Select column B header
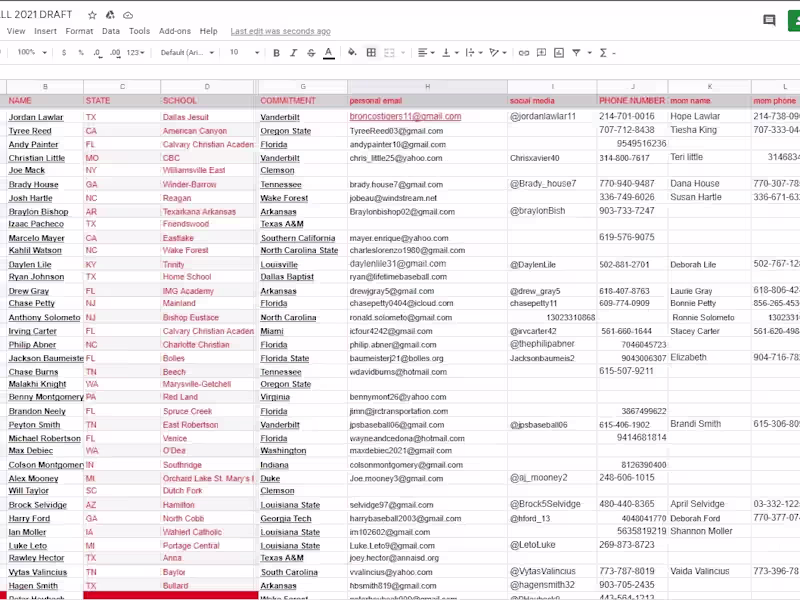 [45, 87]
